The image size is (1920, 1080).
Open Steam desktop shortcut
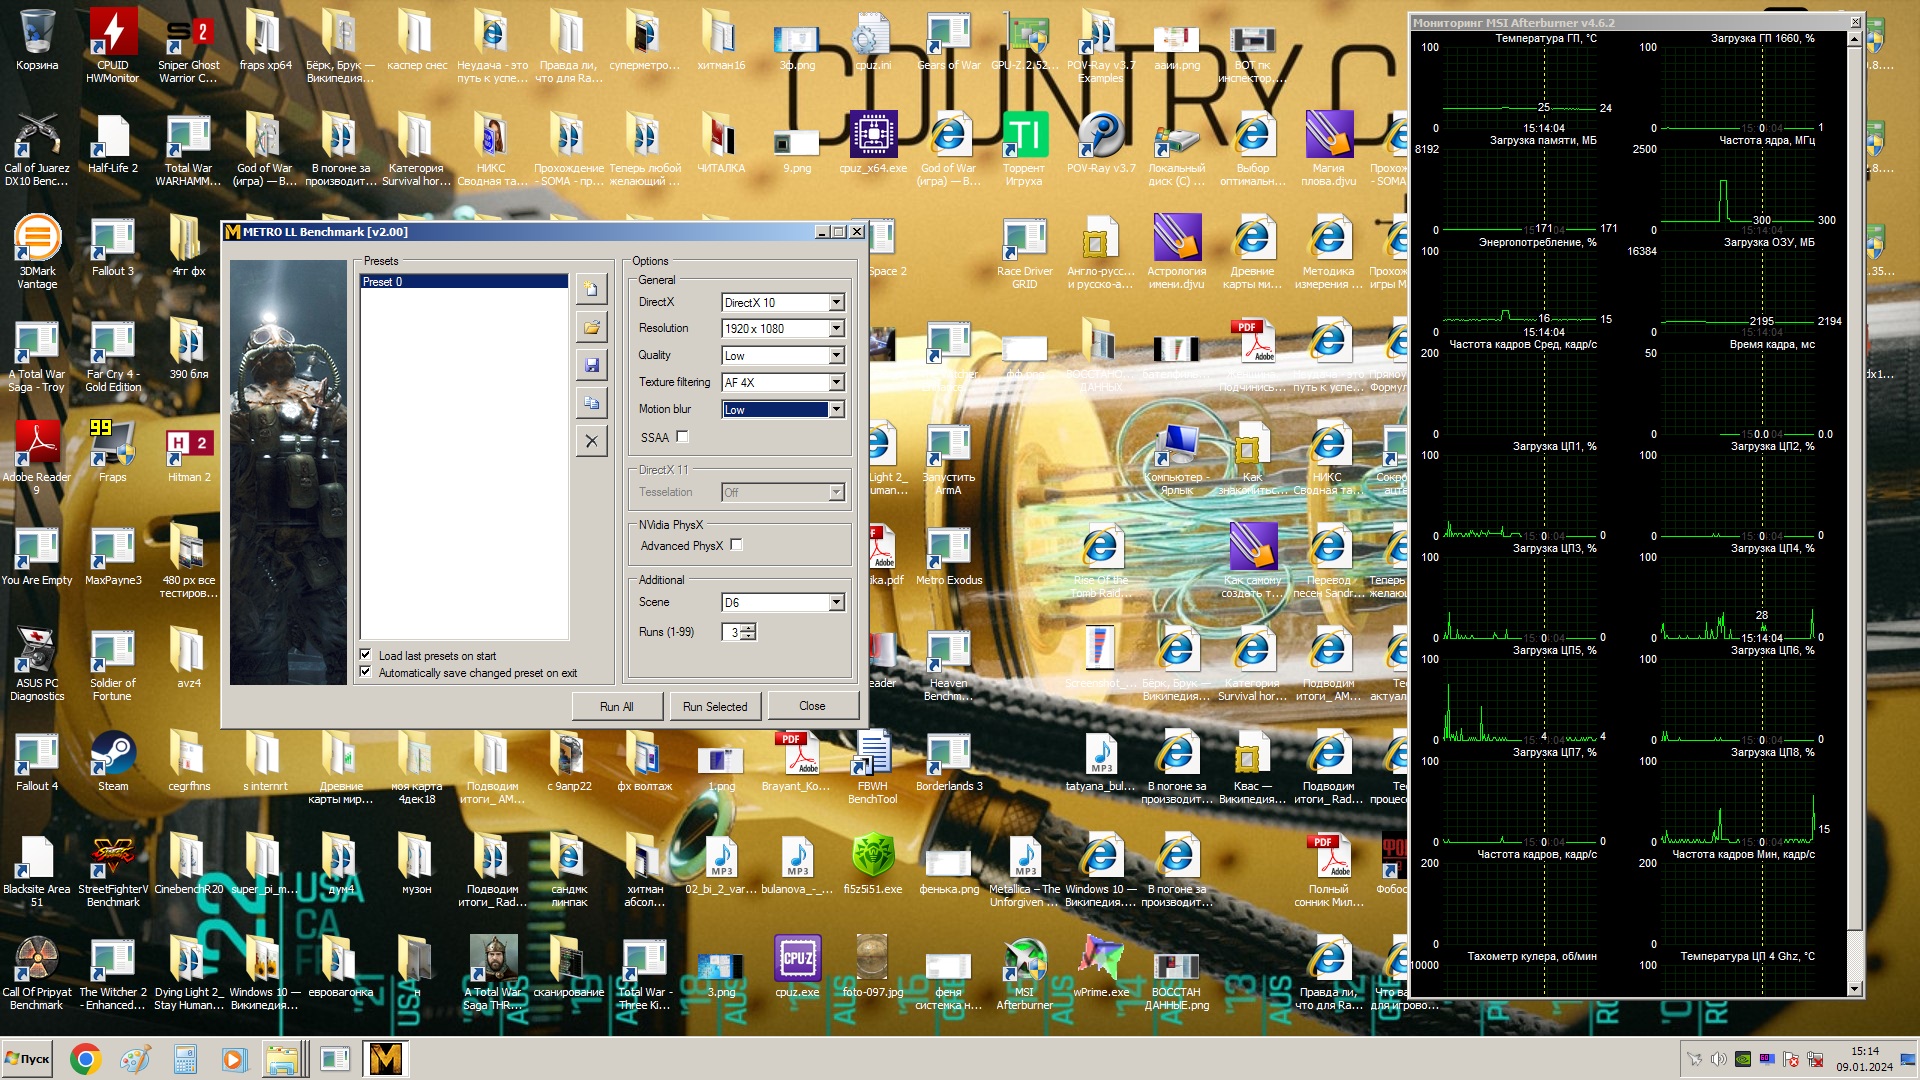pyautogui.click(x=113, y=755)
